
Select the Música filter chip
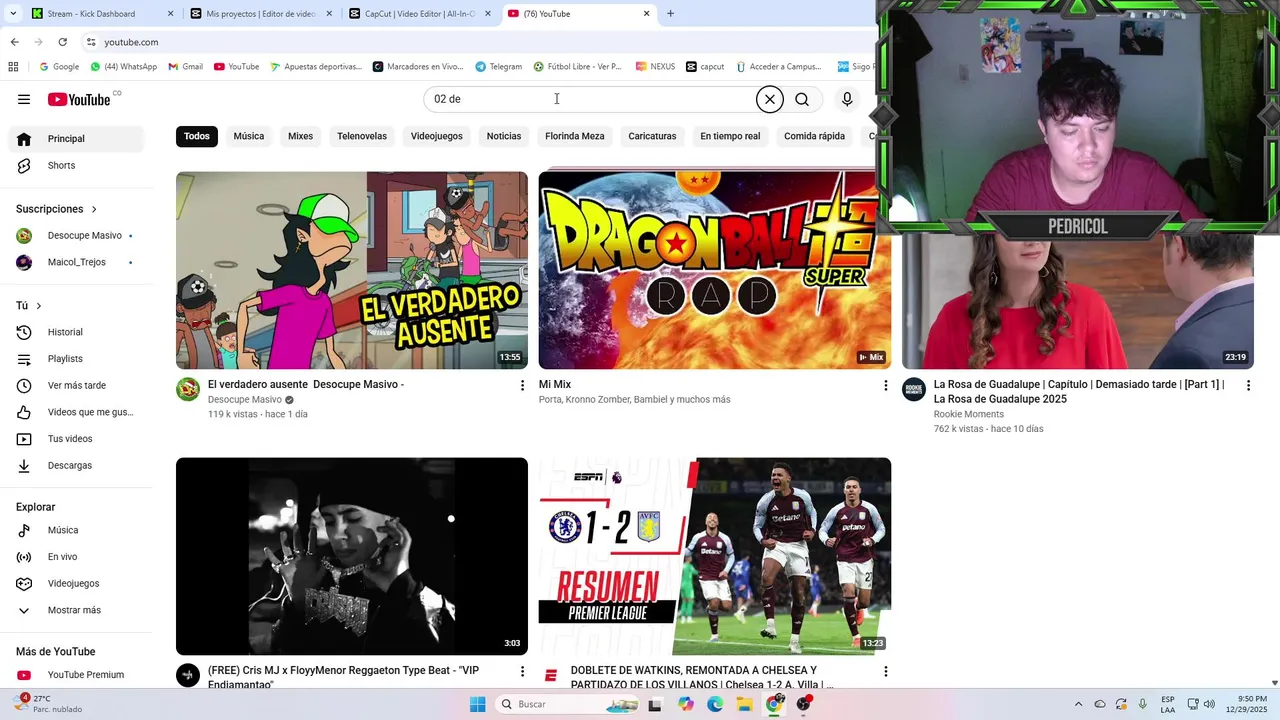pyautogui.click(x=249, y=136)
